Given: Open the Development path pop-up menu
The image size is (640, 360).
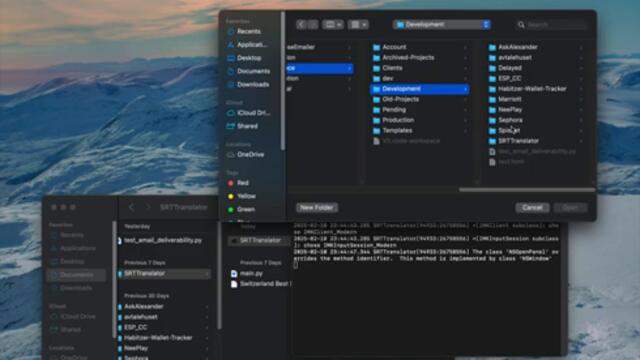Looking at the screenshot, I should [x=442, y=24].
